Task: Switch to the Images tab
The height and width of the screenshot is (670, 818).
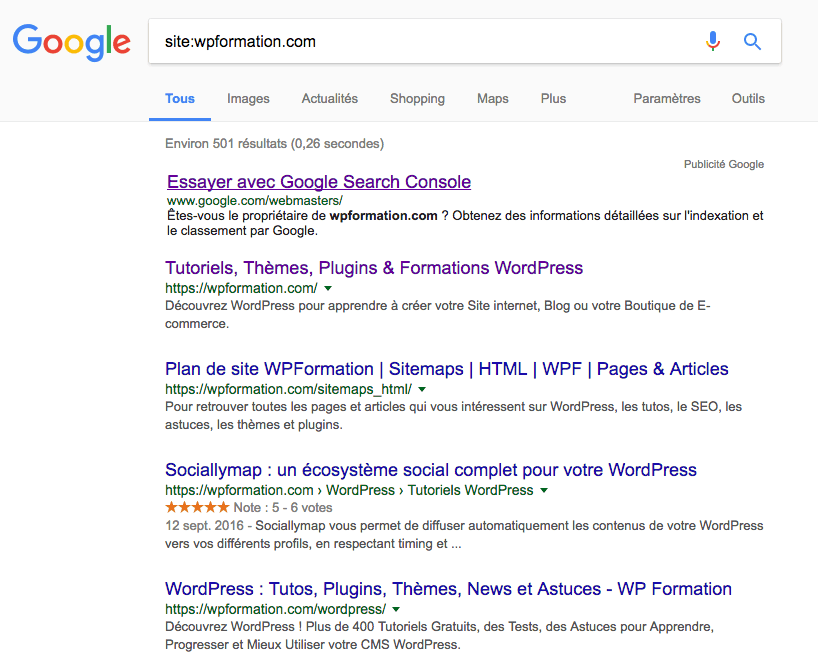Action: 248,99
